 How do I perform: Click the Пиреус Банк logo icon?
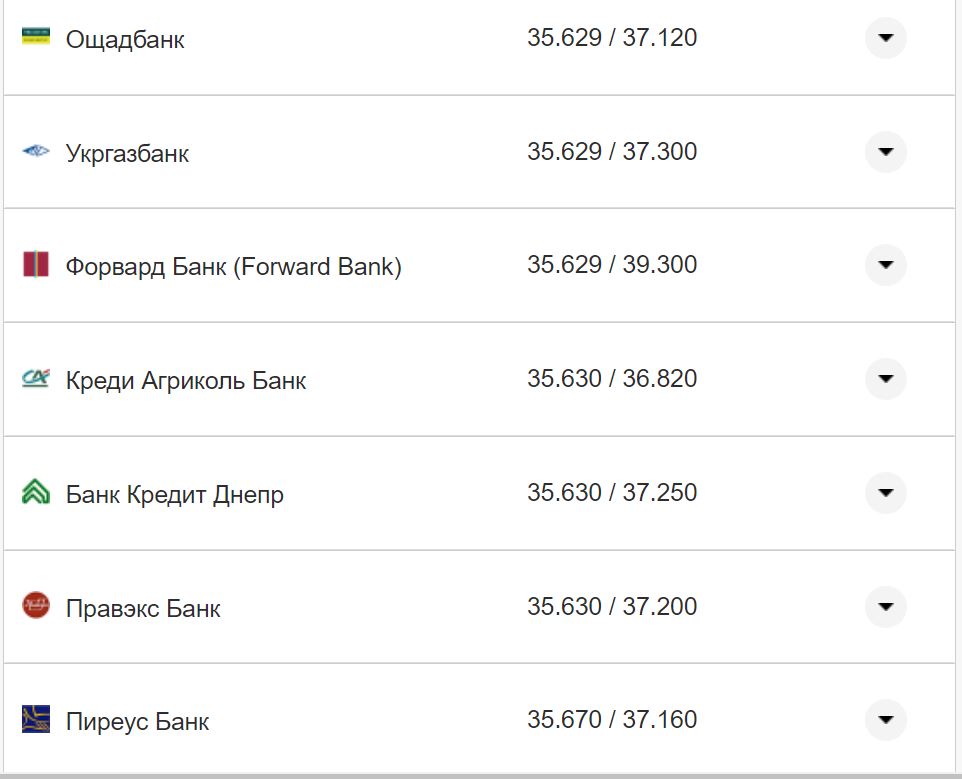[x=34, y=719]
